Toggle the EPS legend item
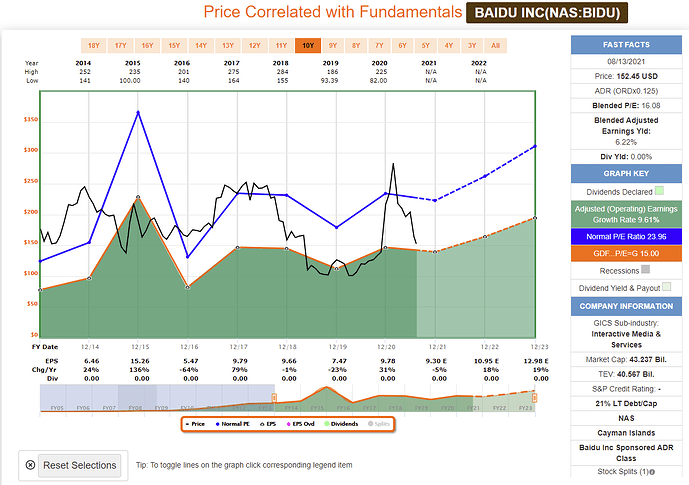Viewport: 689px width, 485px height. click(x=268, y=424)
